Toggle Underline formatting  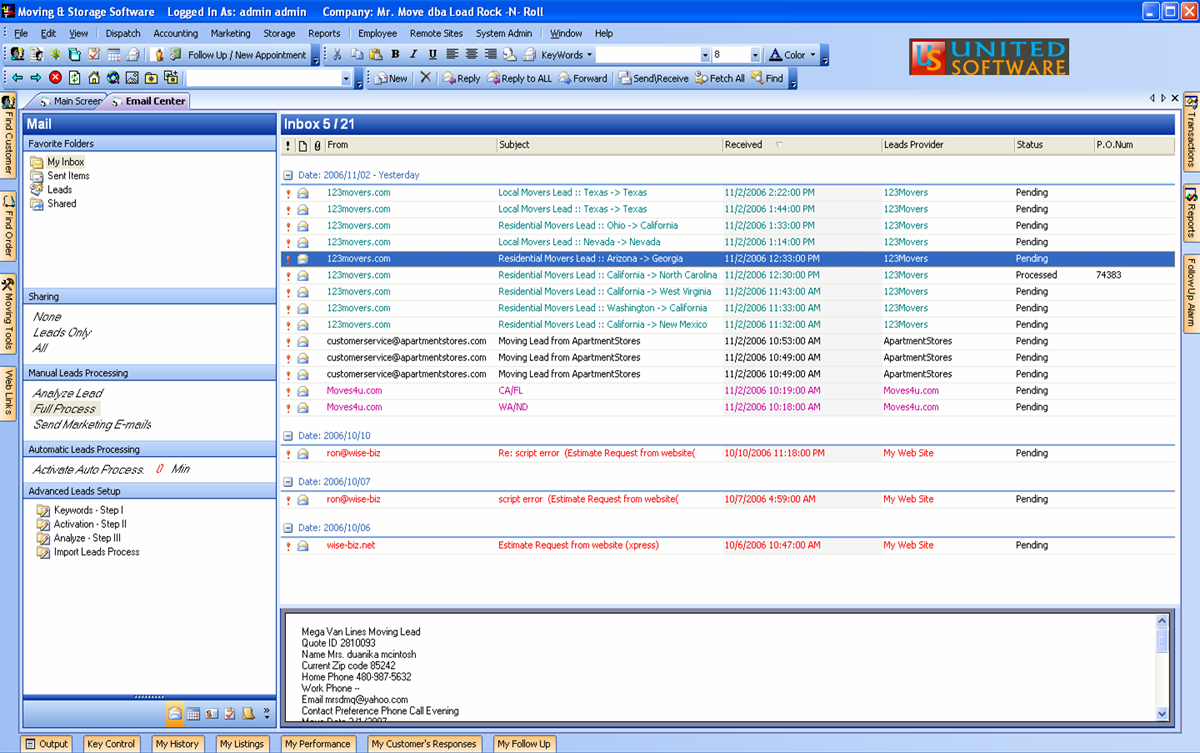click(432, 55)
